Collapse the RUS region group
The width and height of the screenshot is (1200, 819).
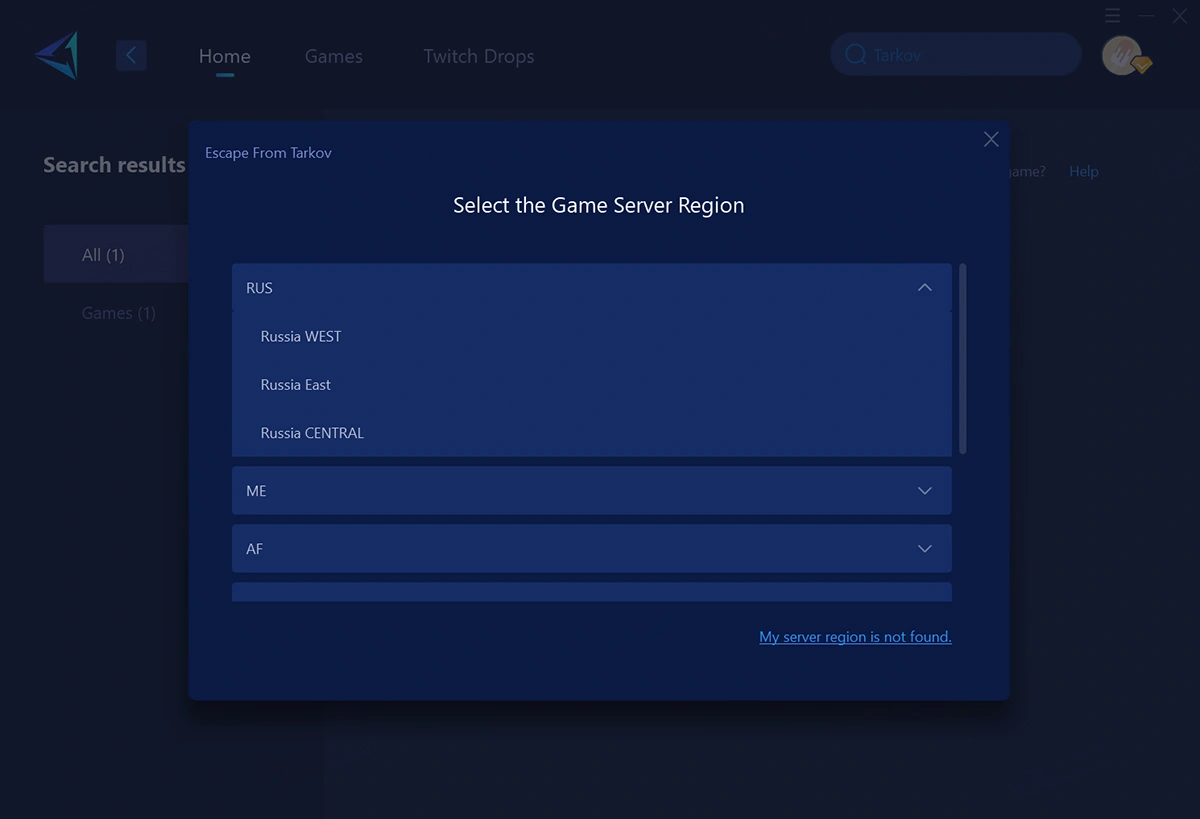[x=924, y=288]
